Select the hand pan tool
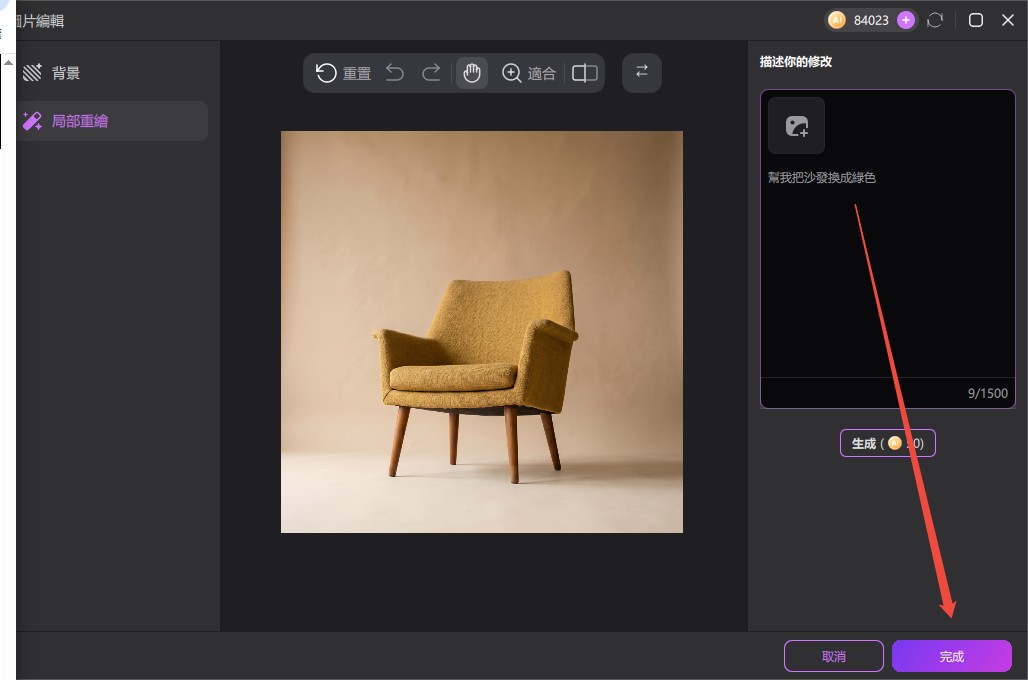This screenshot has width=1028, height=680. point(471,73)
